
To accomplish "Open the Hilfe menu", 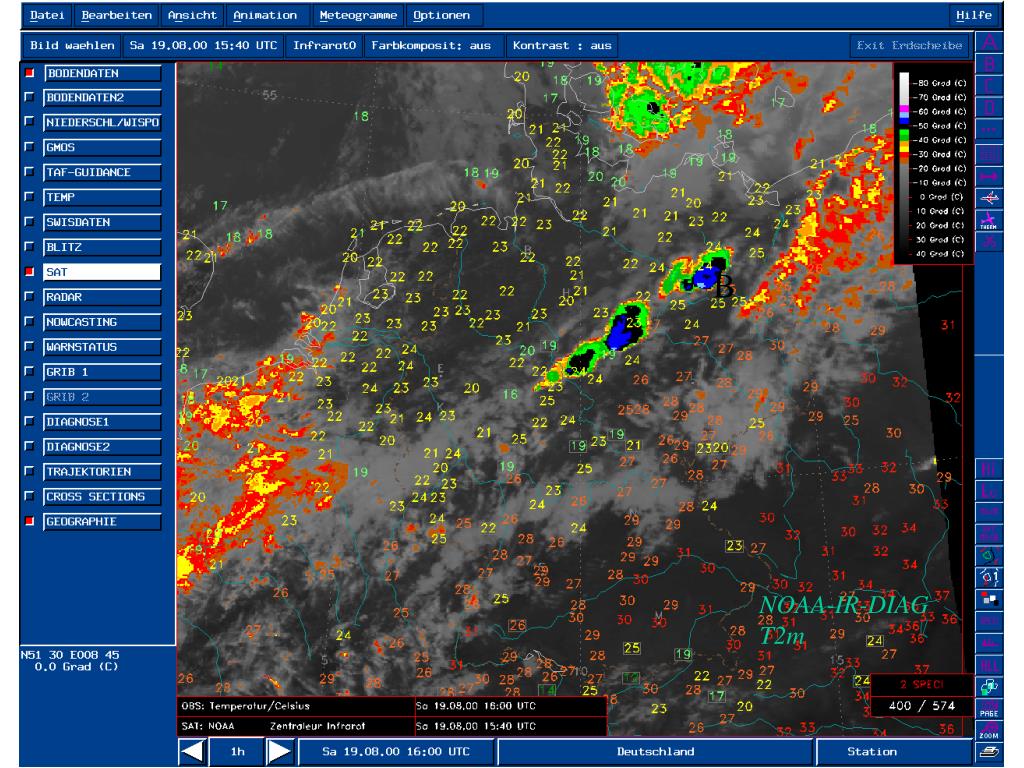I will (974, 15).
